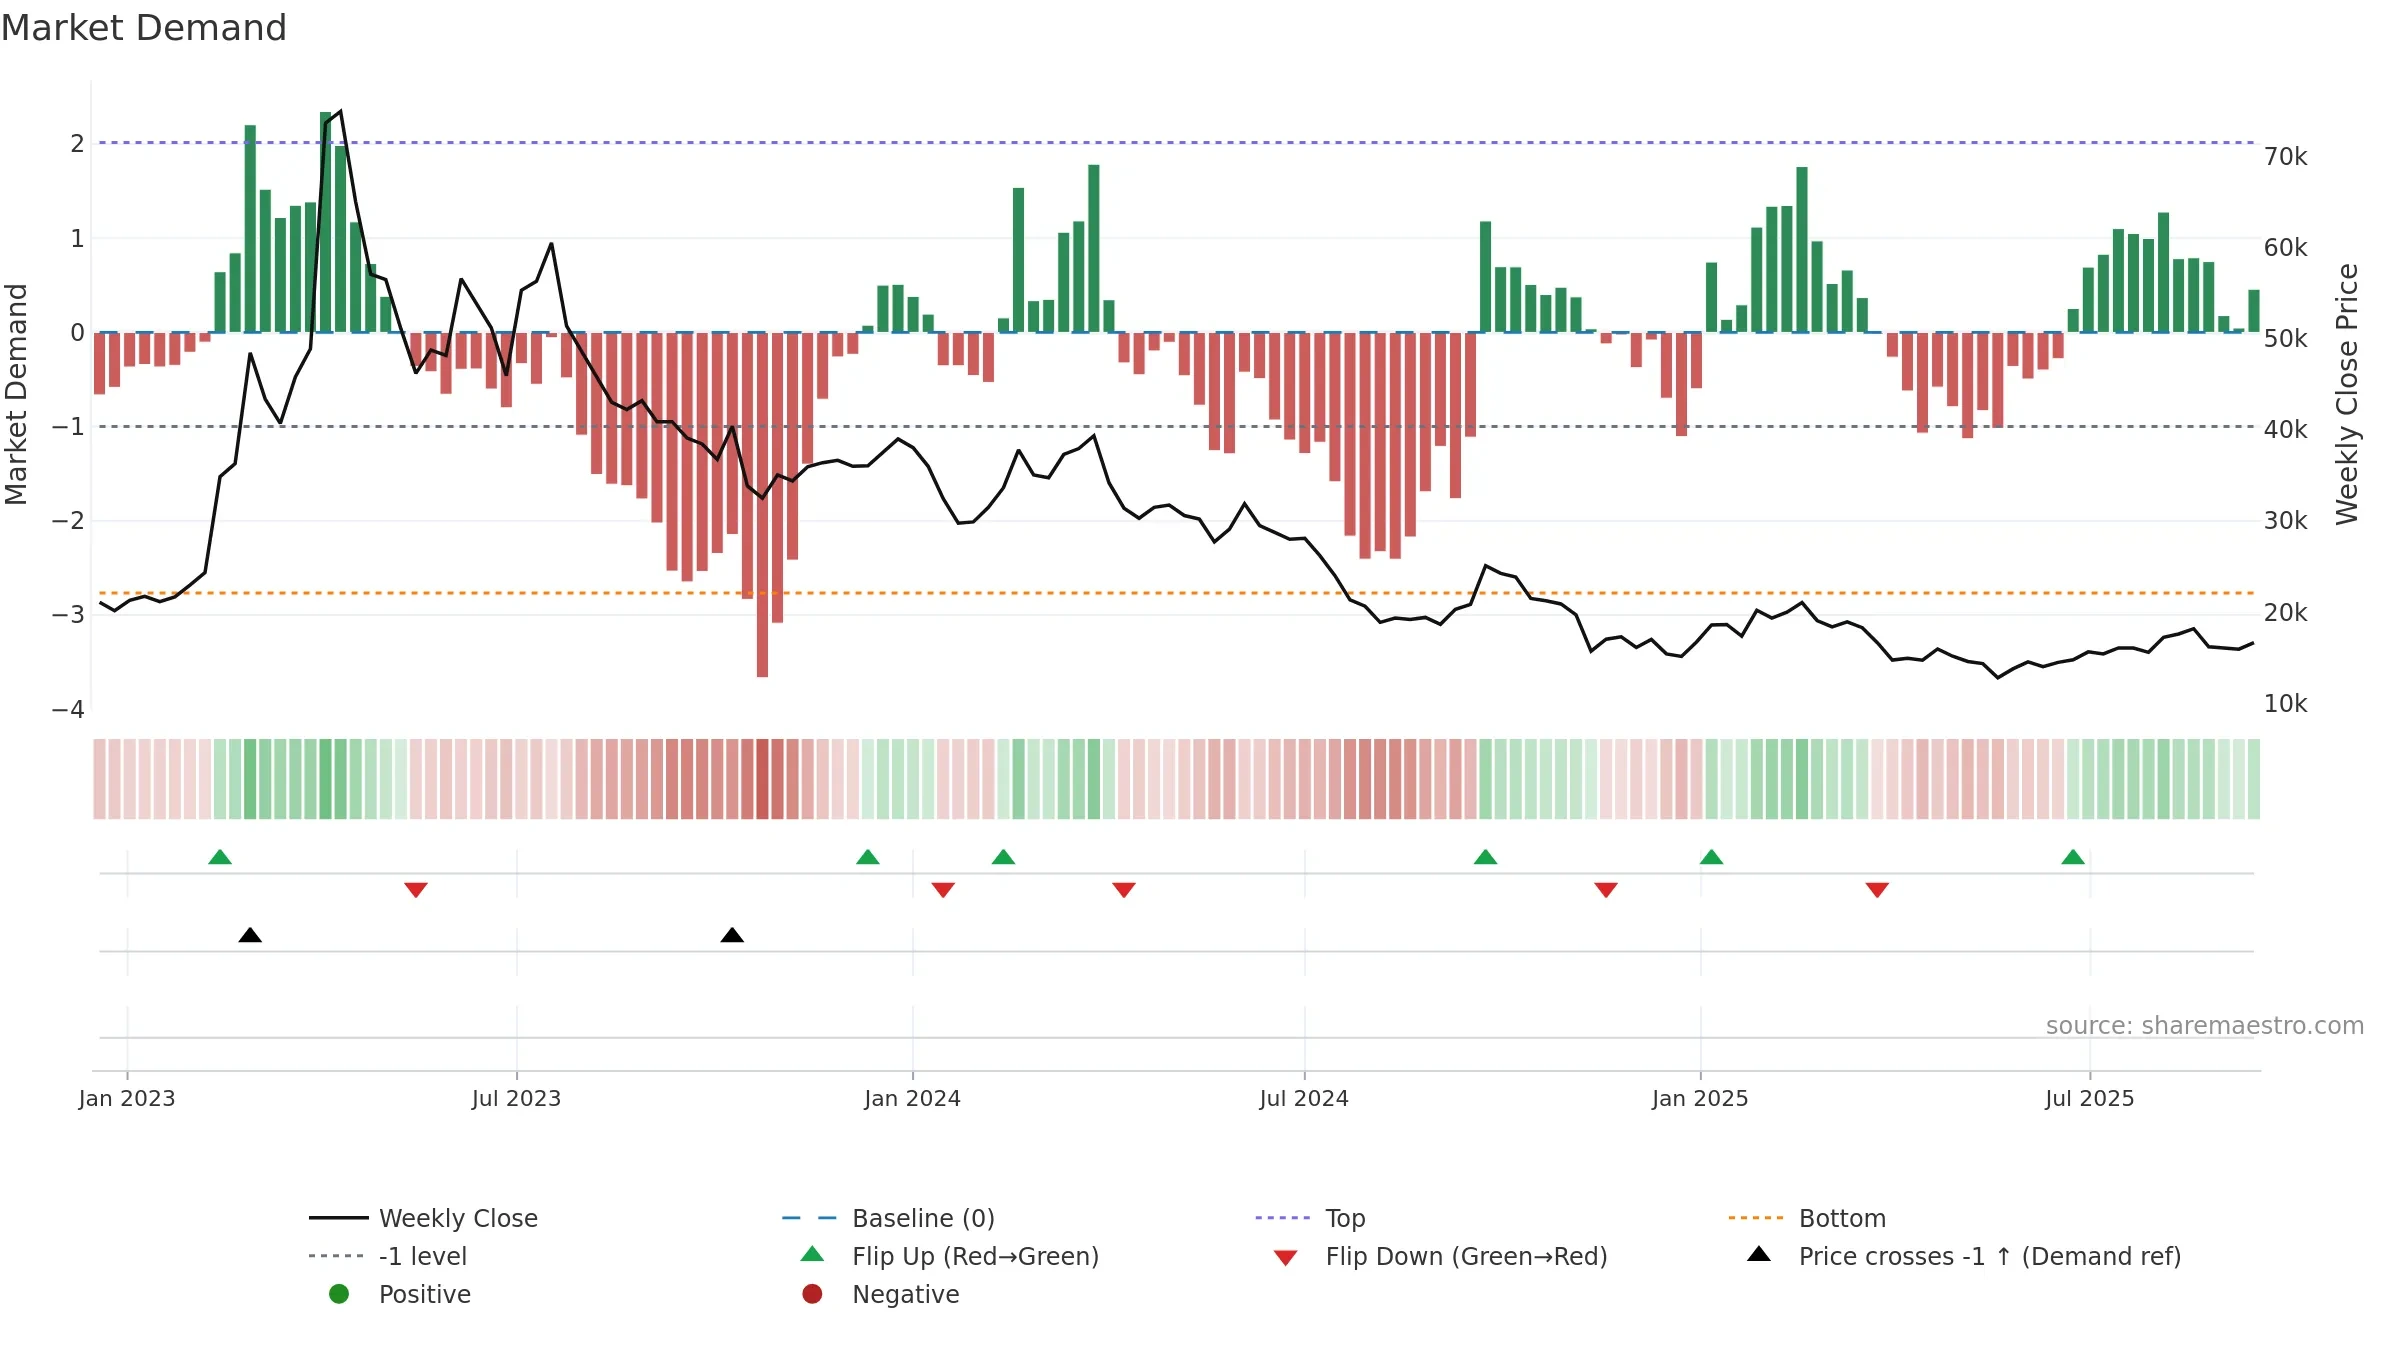
Task: Select the Jan 2024 x-axis label
Action: click(912, 1098)
